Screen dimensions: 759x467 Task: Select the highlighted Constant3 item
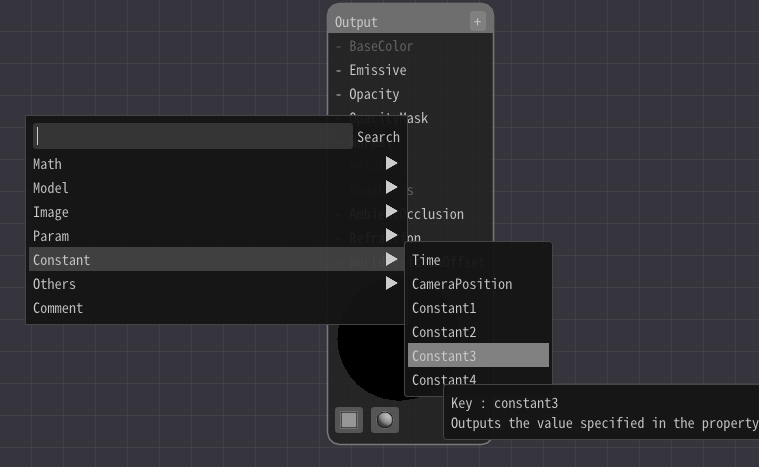click(444, 356)
